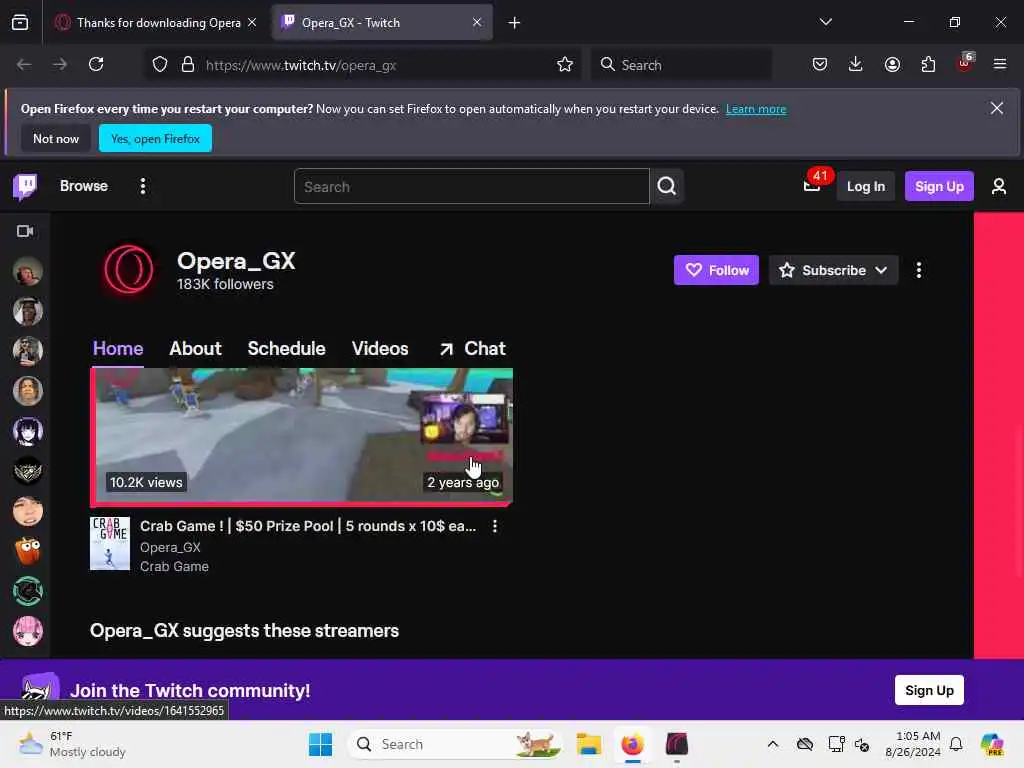Reload the page in Firefox
1024x768 pixels.
tap(96, 64)
